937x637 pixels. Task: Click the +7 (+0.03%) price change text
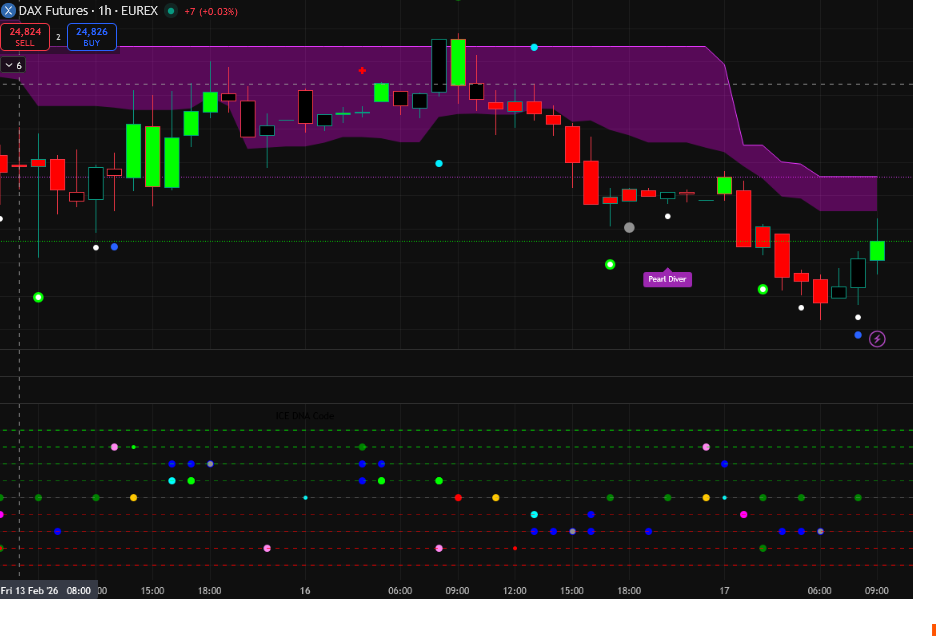pyautogui.click(x=211, y=11)
